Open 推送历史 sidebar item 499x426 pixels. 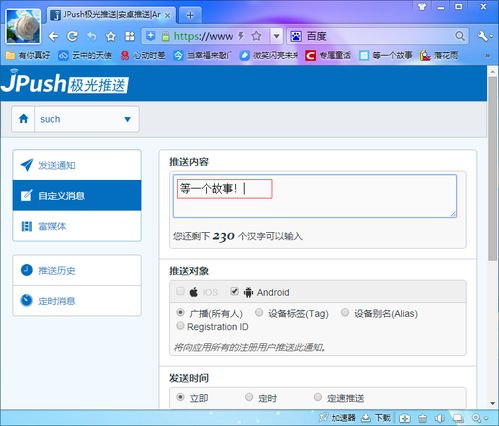pos(77,270)
